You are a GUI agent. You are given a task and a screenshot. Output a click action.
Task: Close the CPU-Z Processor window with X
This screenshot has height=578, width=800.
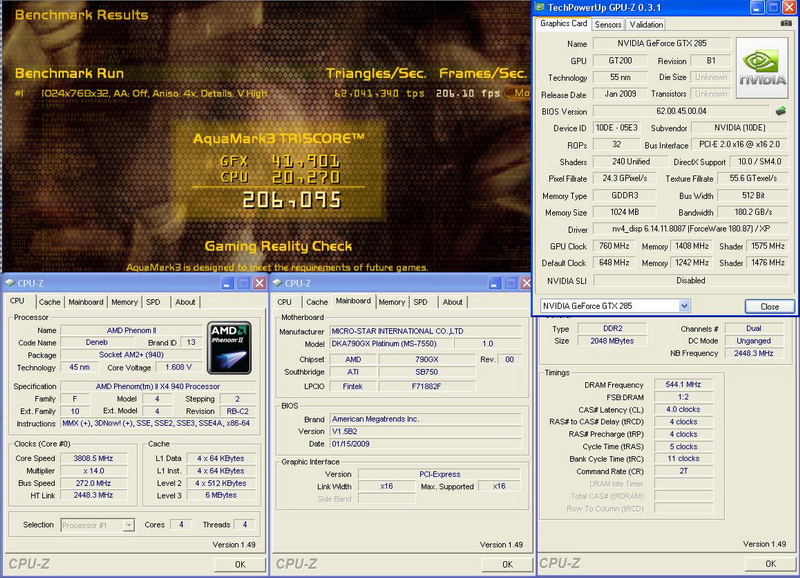(259, 283)
